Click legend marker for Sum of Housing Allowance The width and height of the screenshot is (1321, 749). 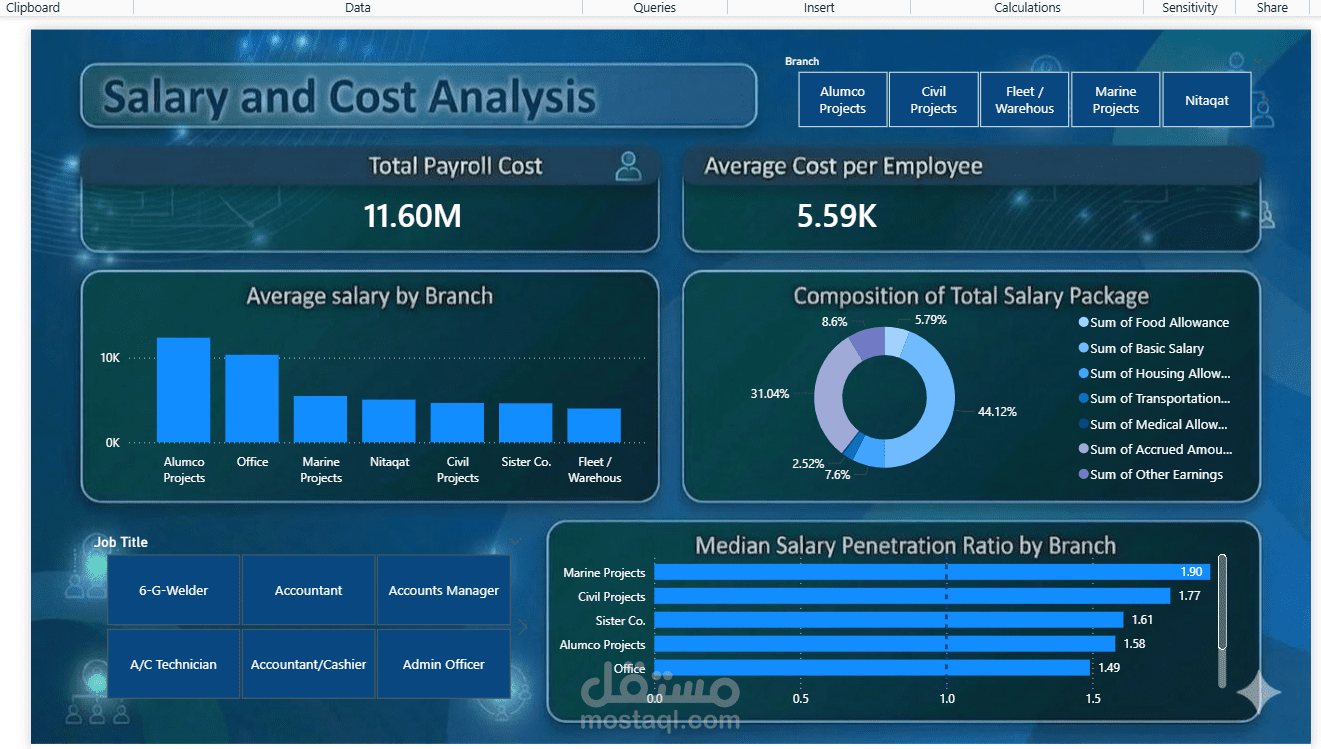coord(1084,373)
